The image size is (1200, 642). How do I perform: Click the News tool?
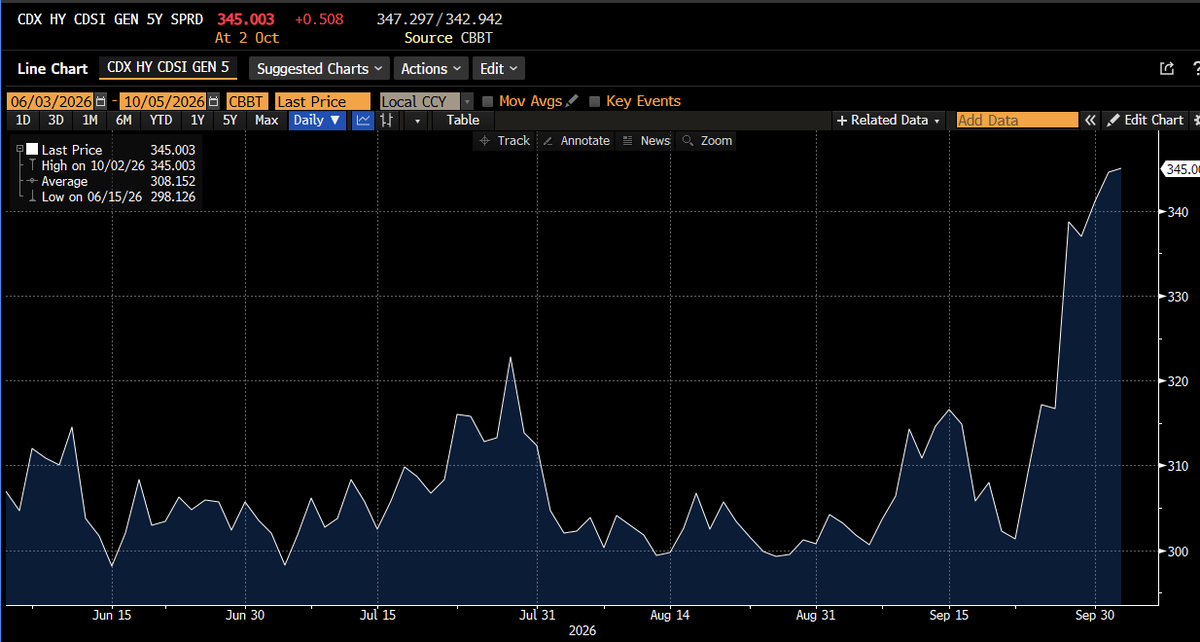646,141
